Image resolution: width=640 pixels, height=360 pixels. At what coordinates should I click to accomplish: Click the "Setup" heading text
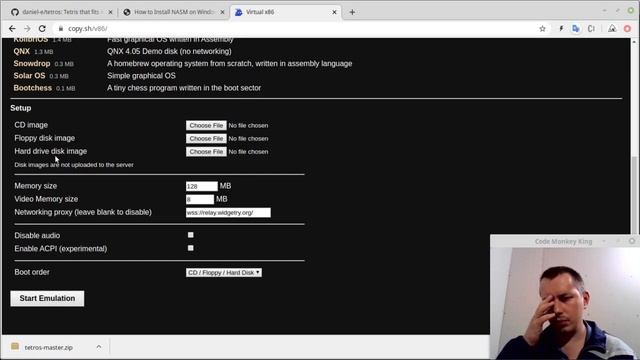coord(21,108)
